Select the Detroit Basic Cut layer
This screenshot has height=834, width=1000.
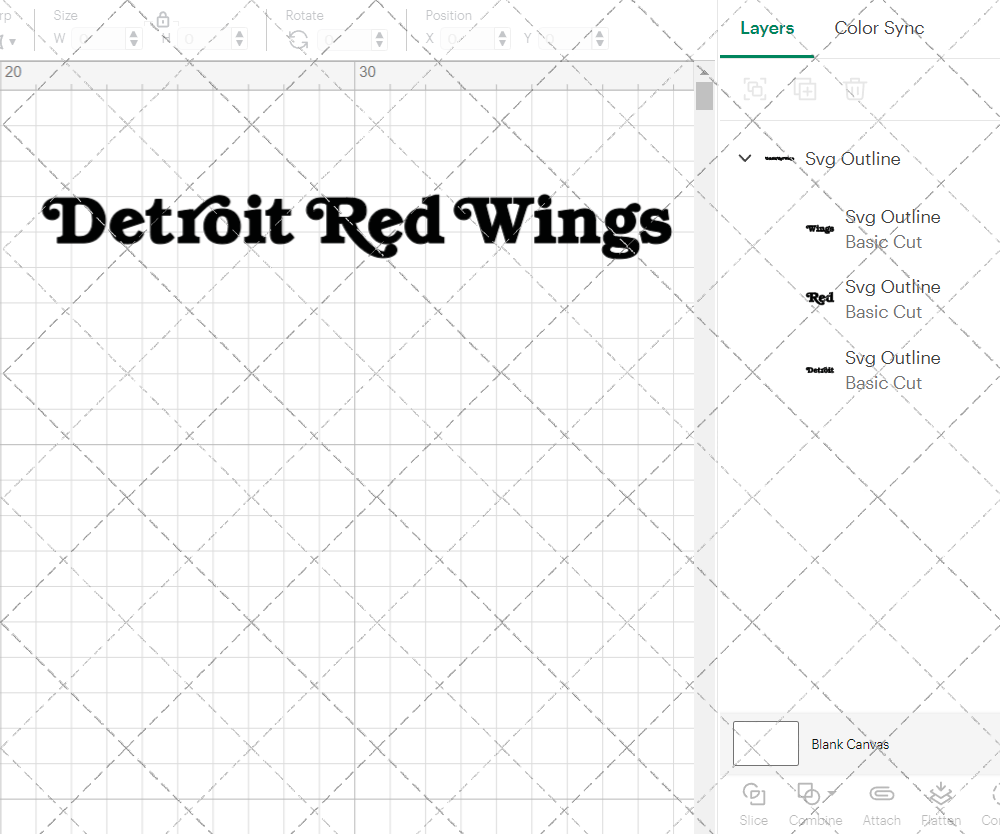[x=892, y=370]
